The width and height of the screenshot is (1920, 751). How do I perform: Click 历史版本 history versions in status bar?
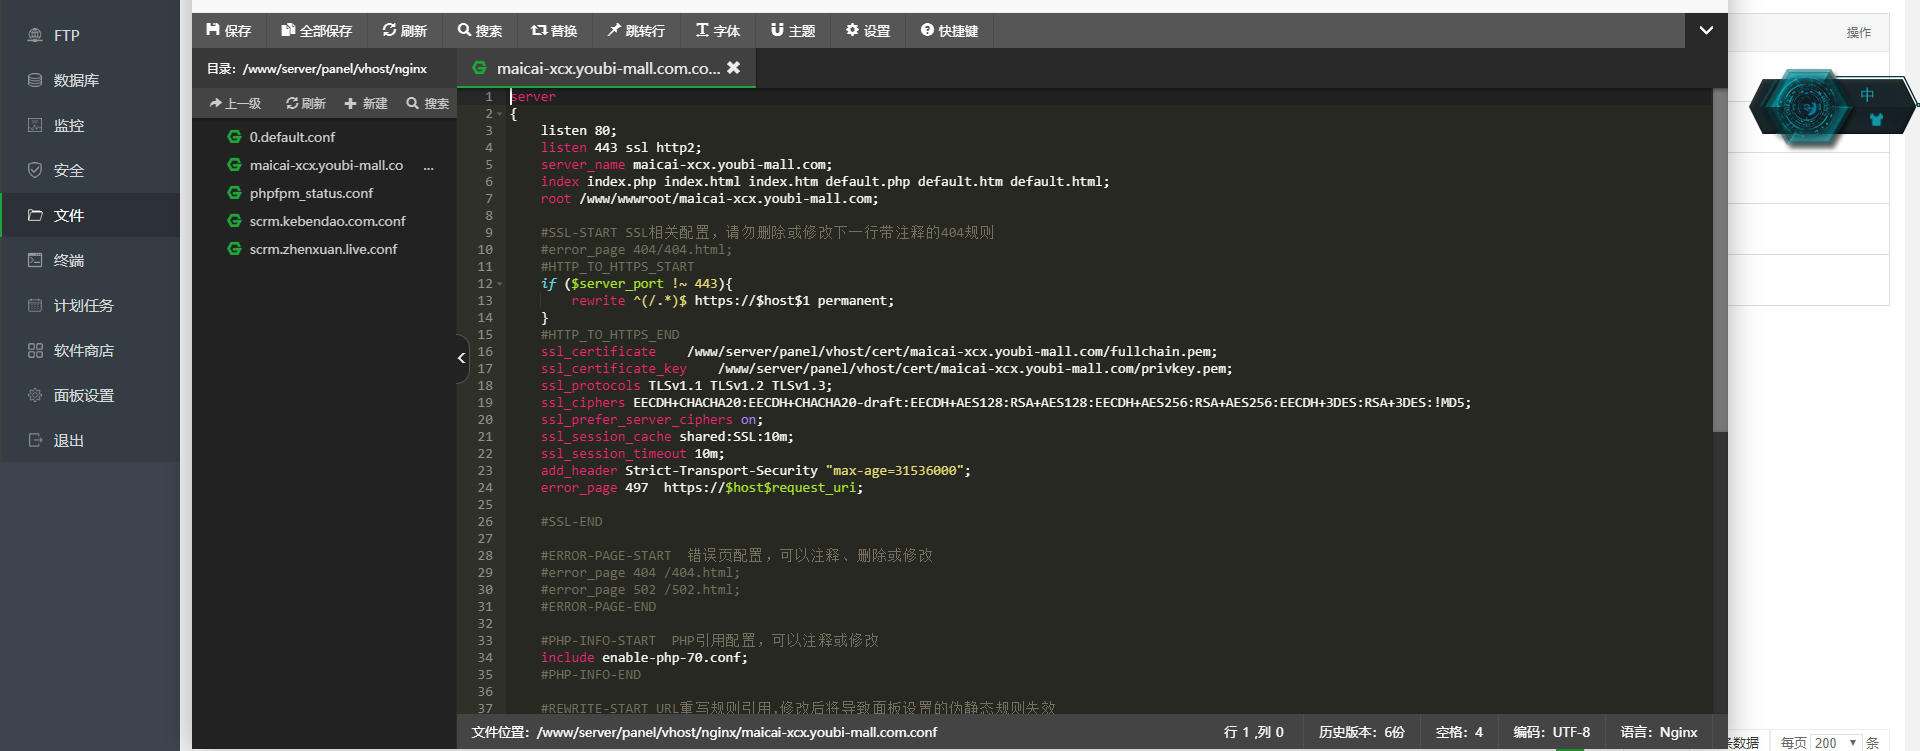(x=1361, y=732)
